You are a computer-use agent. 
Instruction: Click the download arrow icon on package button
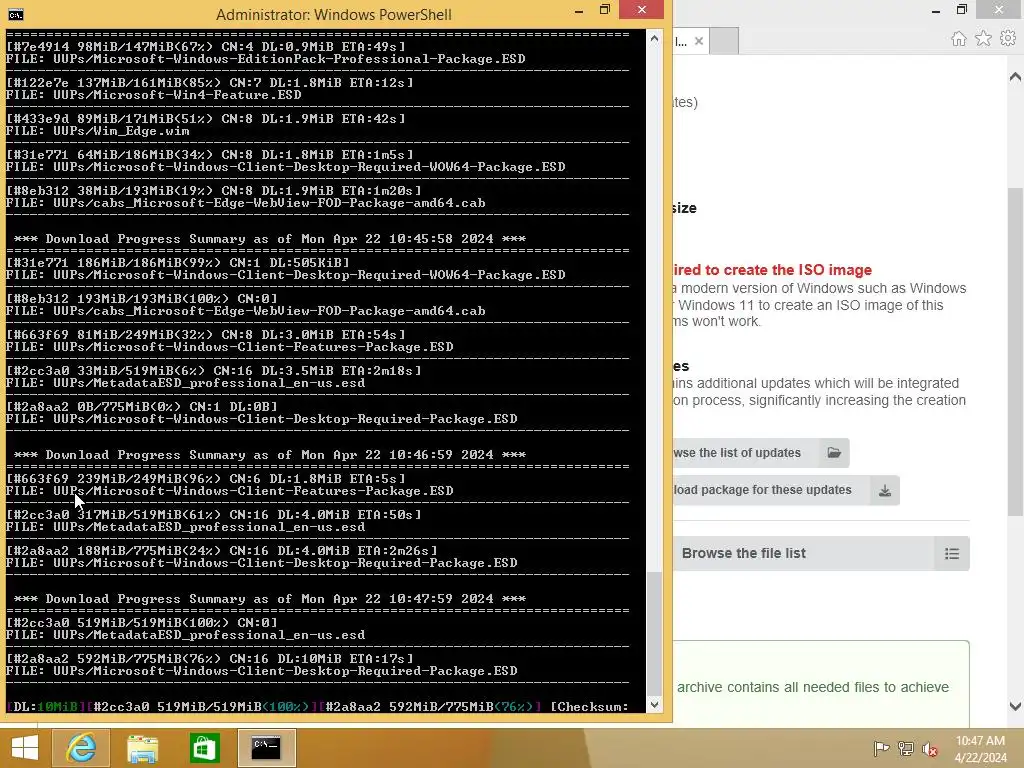[x=885, y=490]
